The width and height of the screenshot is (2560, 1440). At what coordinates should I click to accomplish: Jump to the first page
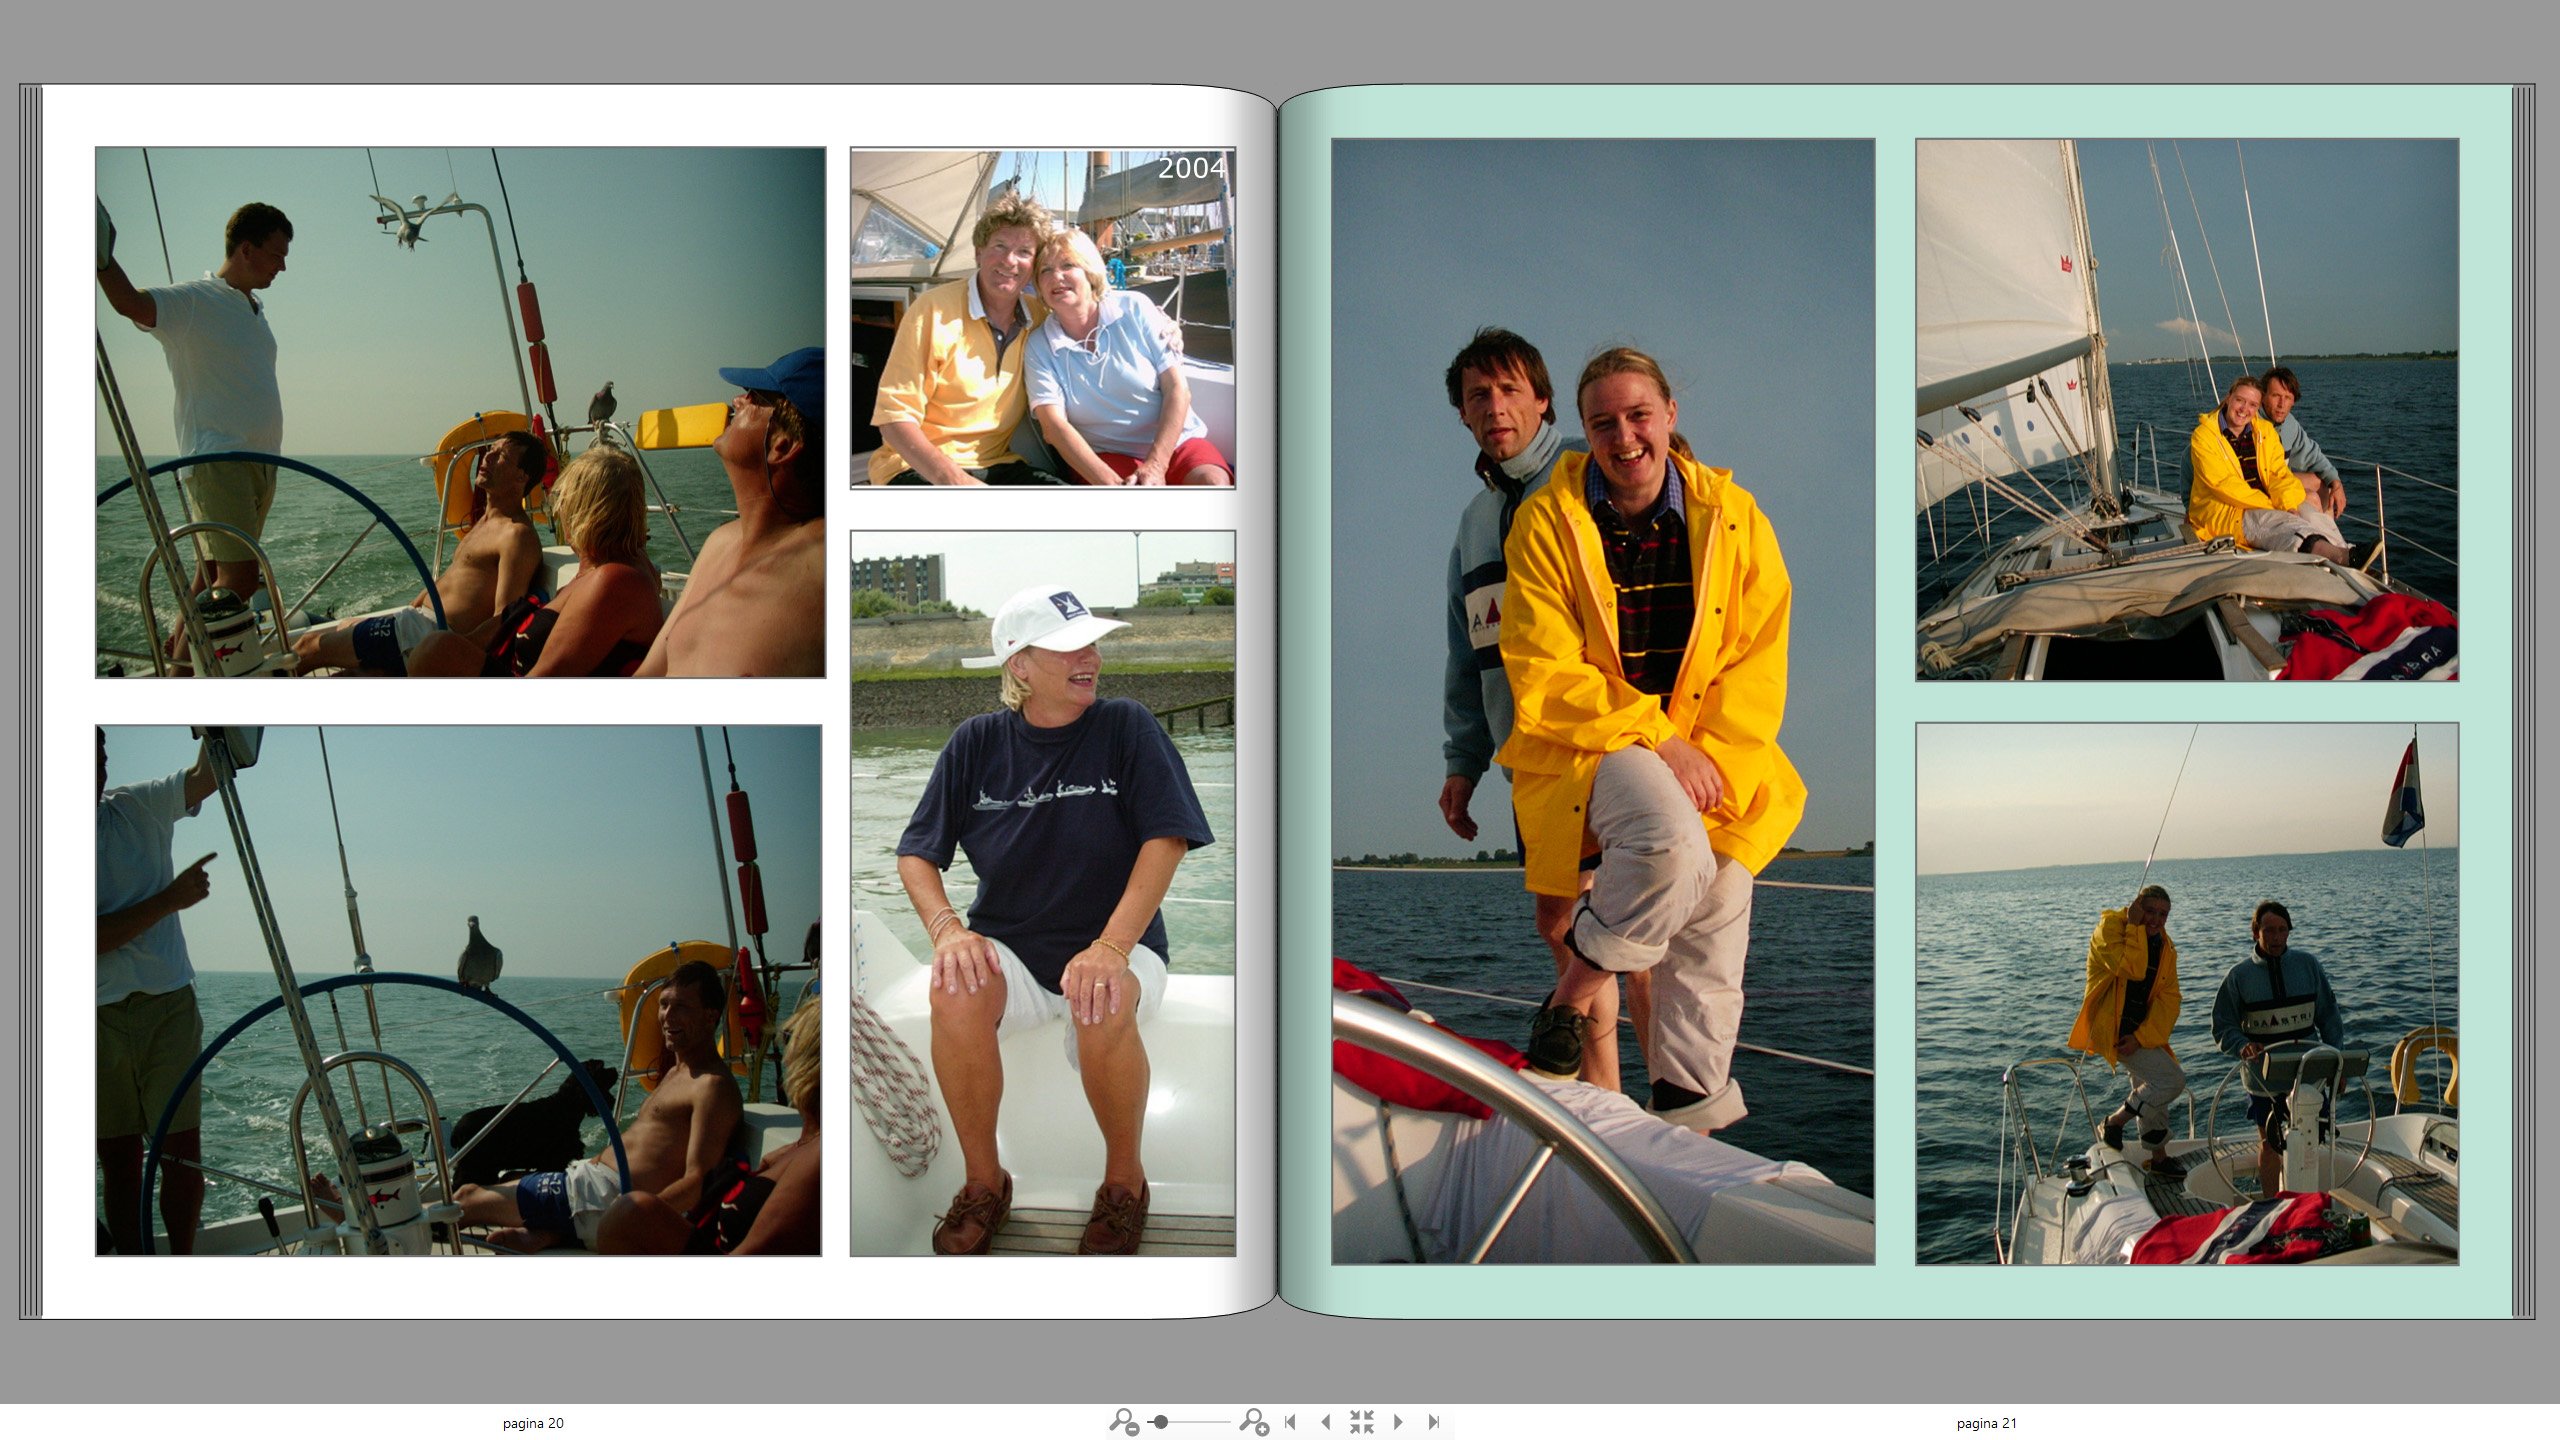click(1291, 1421)
